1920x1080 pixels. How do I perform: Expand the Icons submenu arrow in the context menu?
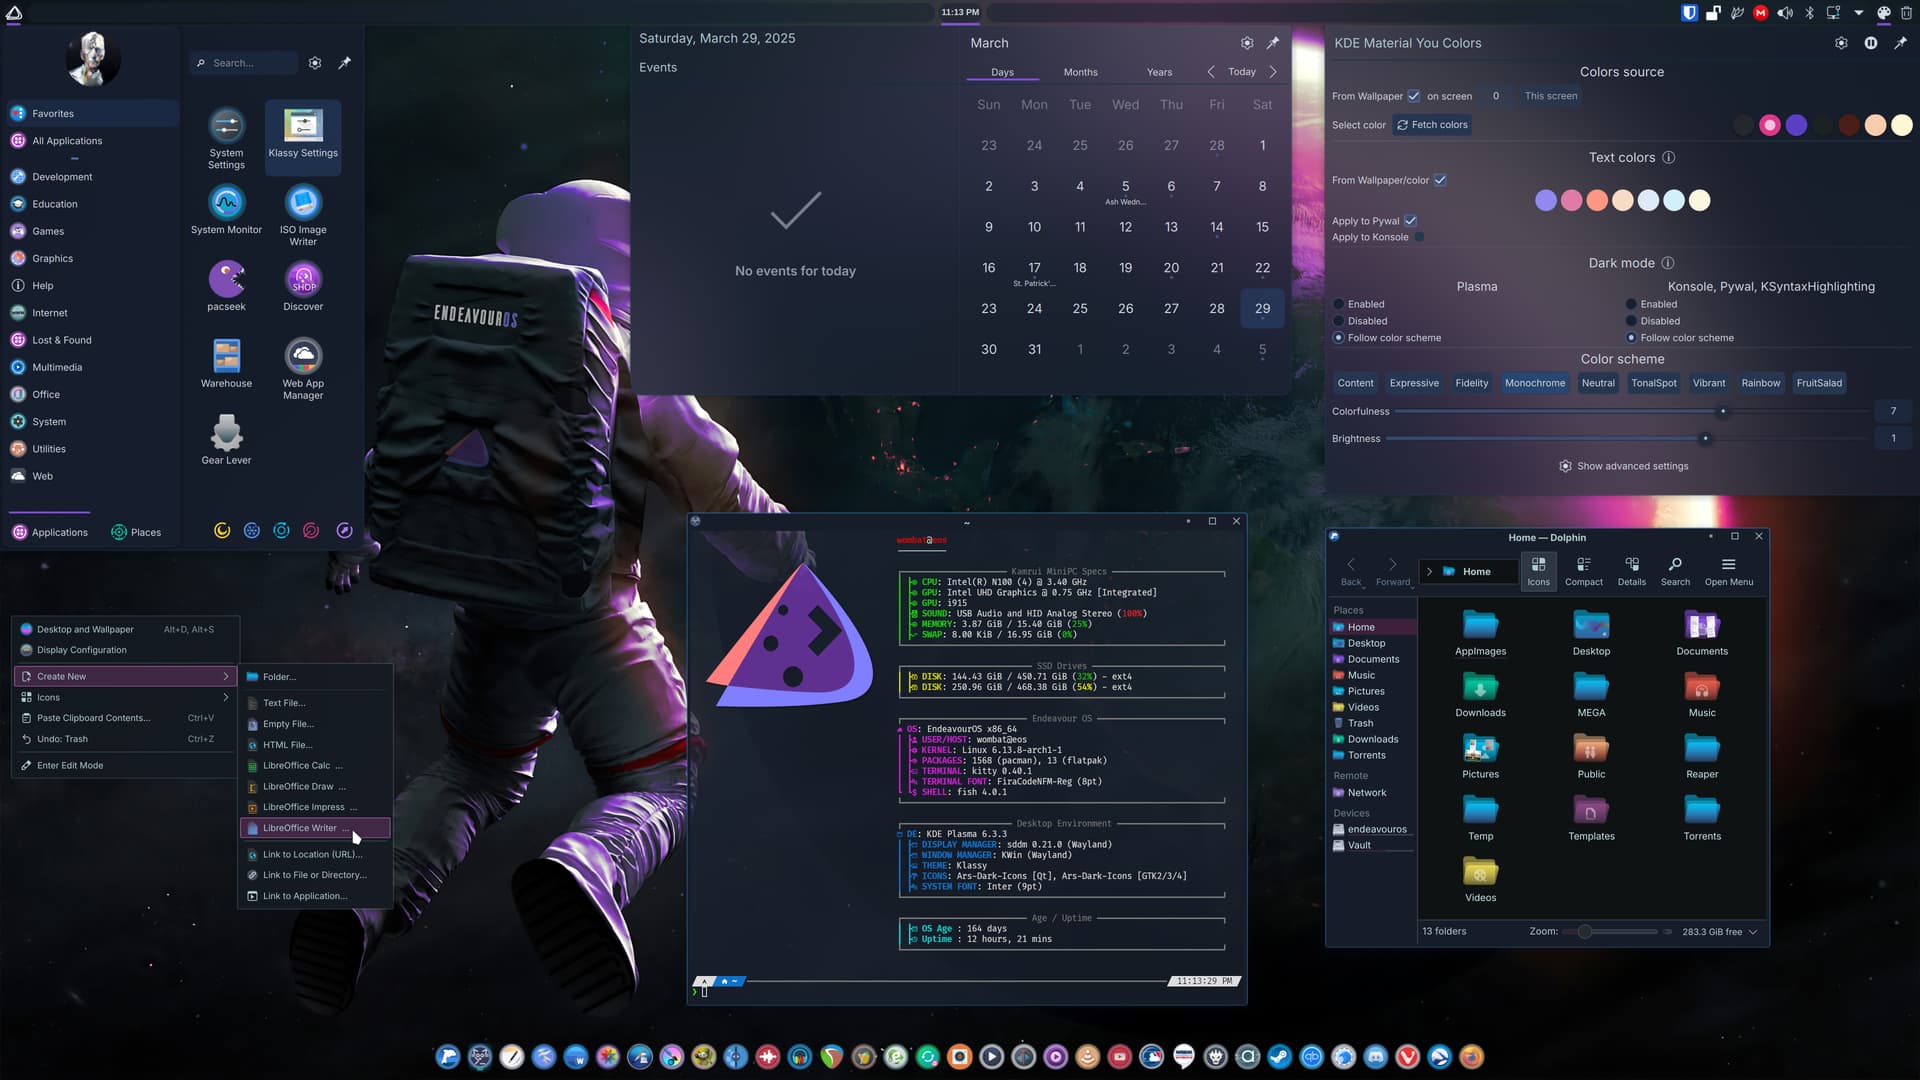pyautogui.click(x=226, y=697)
